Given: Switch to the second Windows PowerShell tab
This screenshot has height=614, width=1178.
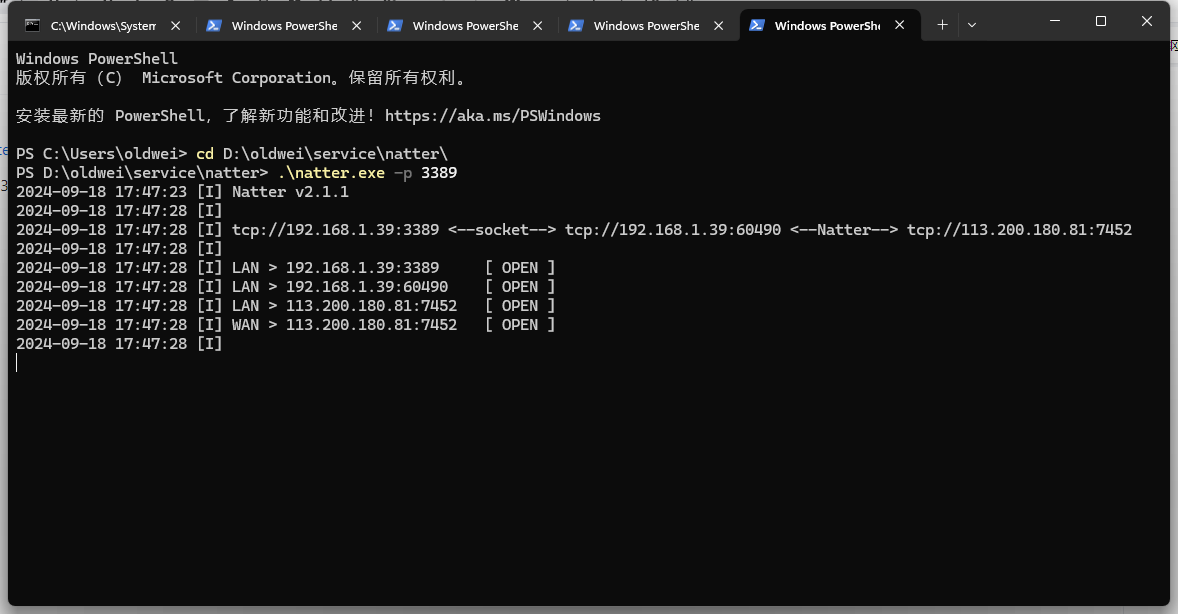Looking at the screenshot, I should [466, 26].
